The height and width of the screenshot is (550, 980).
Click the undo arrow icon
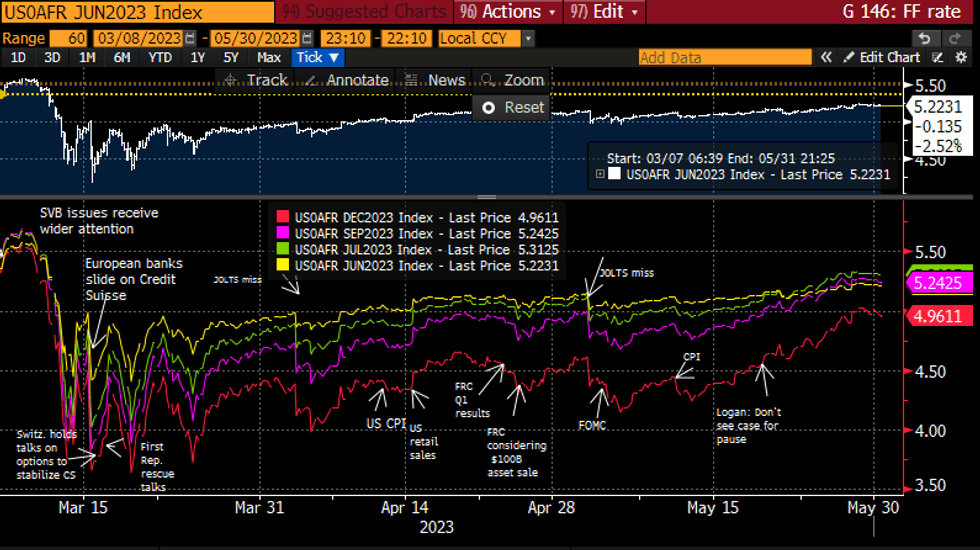(925, 38)
